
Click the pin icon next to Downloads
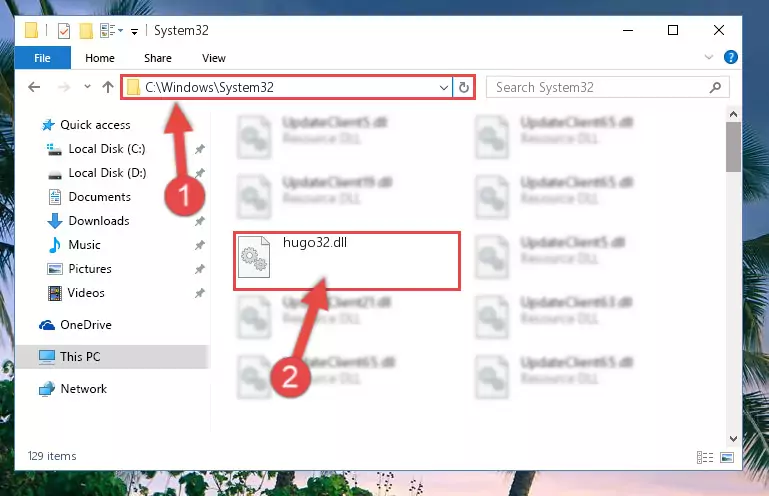pos(200,221)
